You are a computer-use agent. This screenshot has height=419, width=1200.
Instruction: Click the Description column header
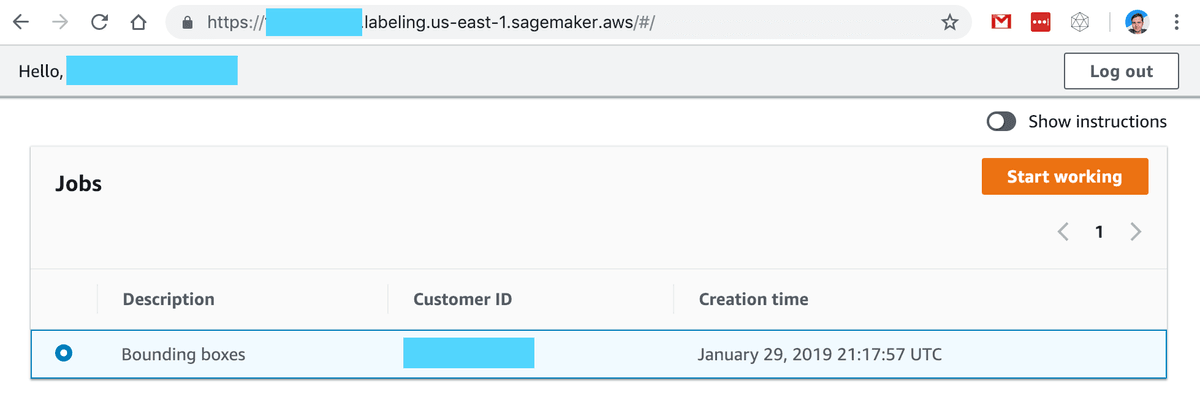point(168,298)
